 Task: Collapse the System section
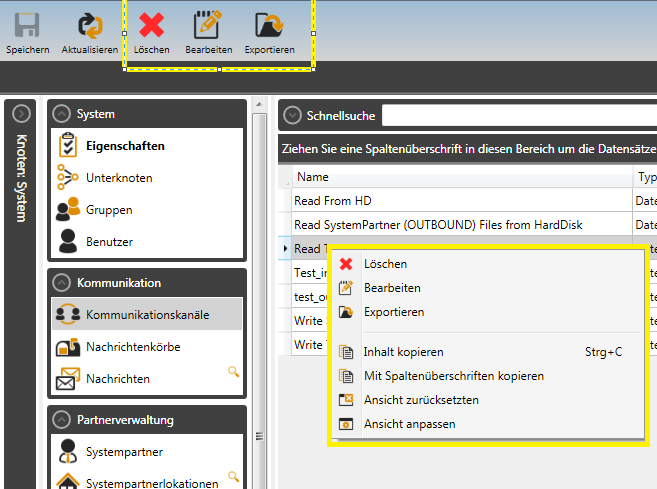pyautogui.click(x=62, y=114)
